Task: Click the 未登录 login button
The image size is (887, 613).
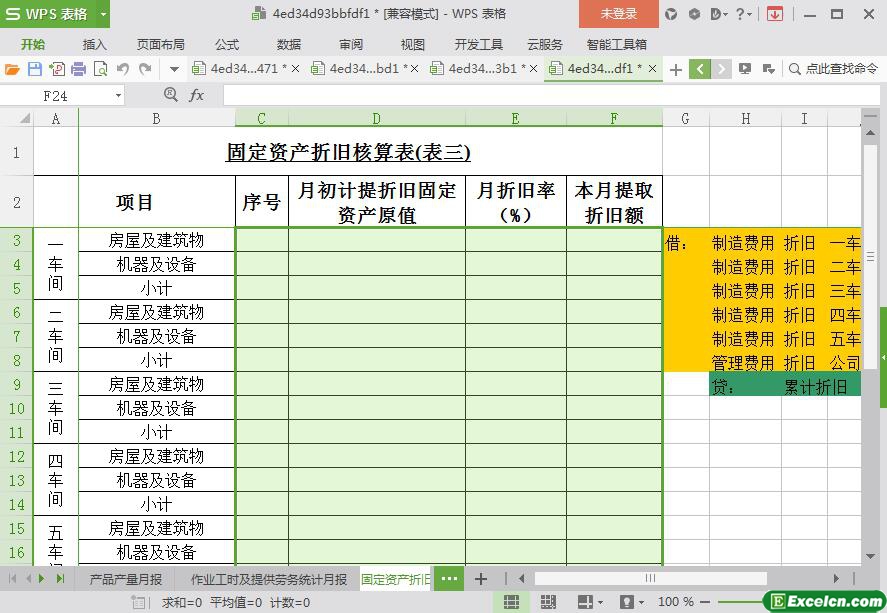Action: (x=618, y=14)
